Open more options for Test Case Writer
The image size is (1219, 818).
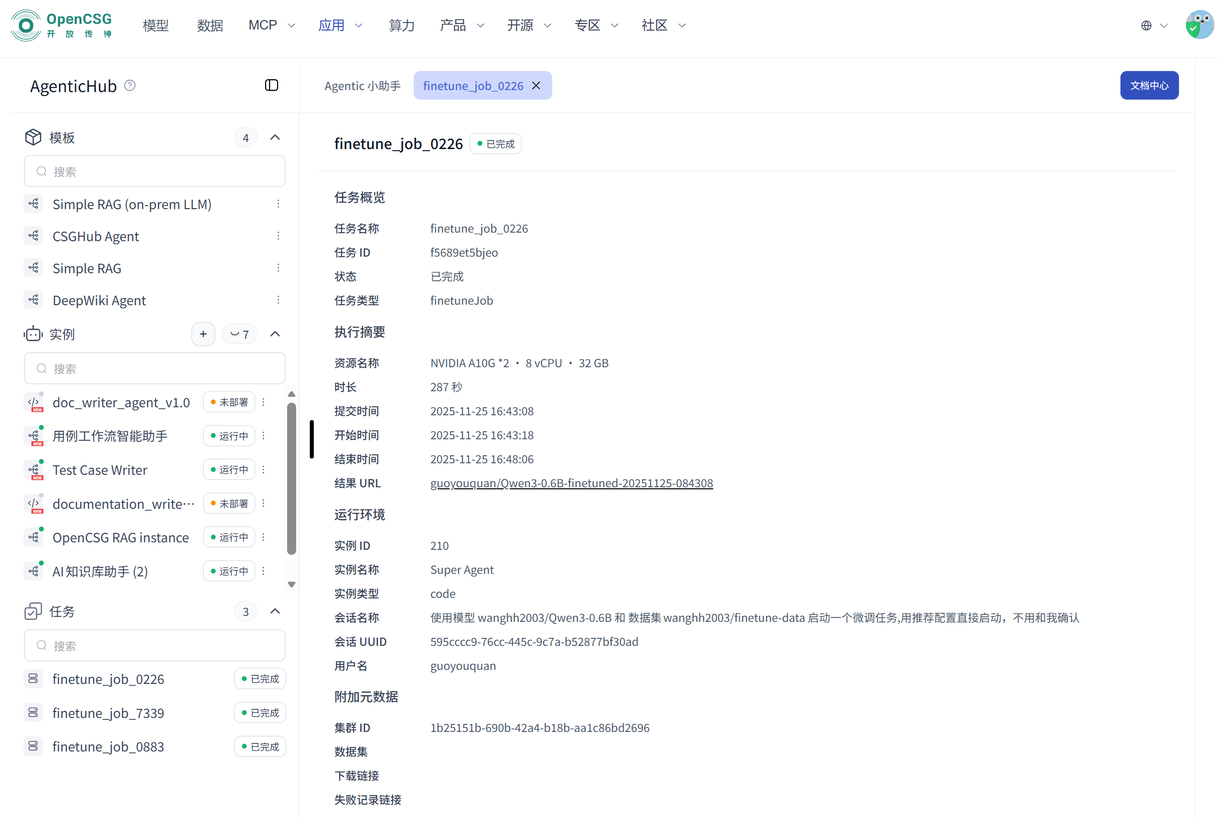click(x=264, y=470)
